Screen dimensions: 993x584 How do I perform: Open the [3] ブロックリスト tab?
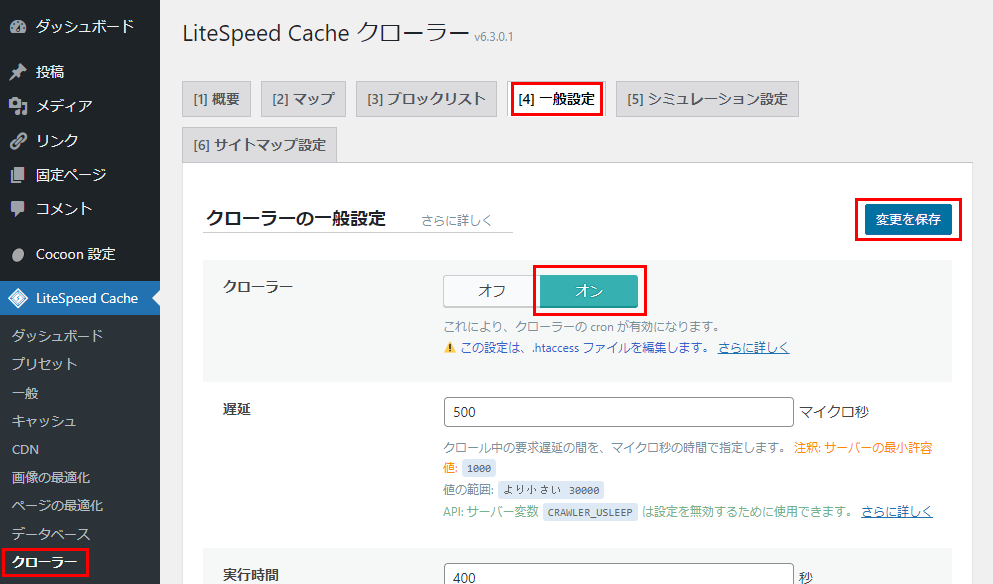pyautogui.click(x=425, y=99)
